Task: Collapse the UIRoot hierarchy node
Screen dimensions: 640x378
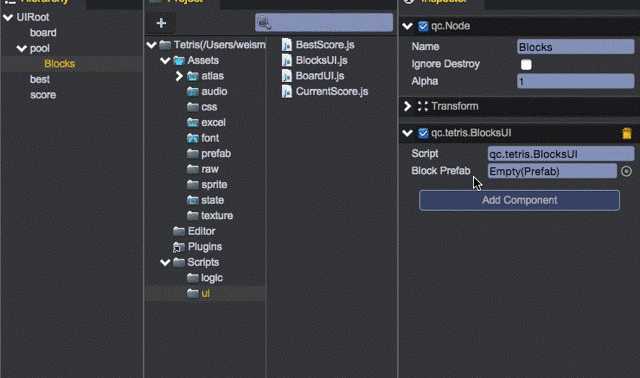Action: [8, 17]
